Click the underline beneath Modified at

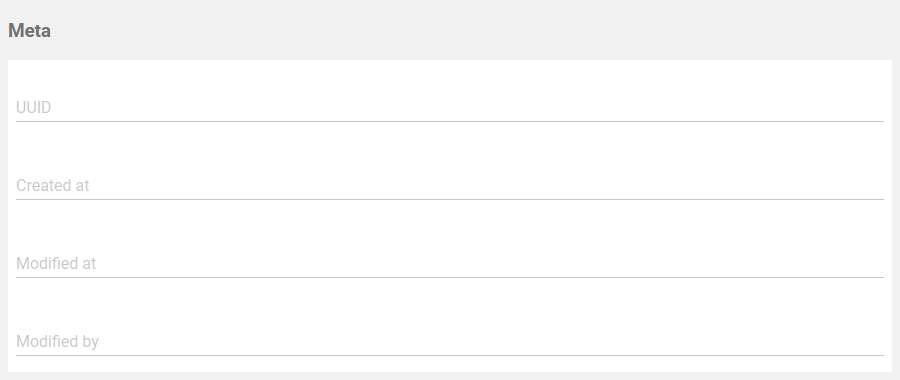[x=449, y=277]
